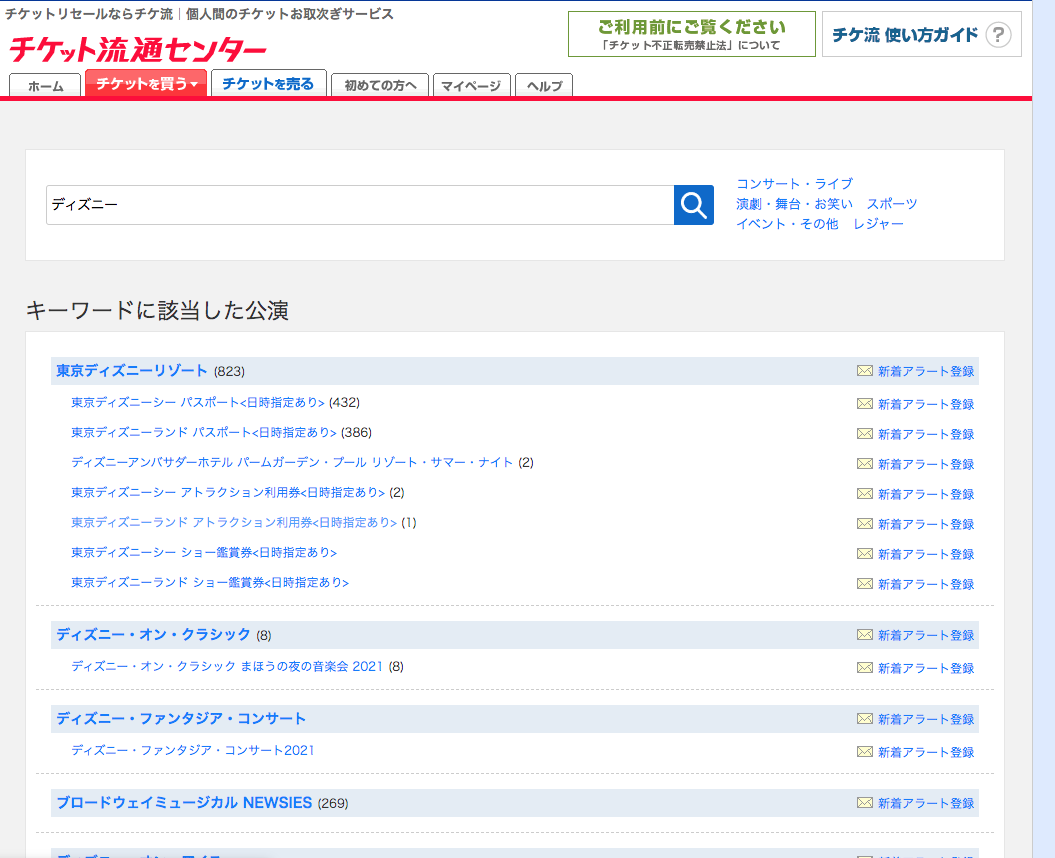Open 東京ディズニーシー アトラクション利用券 link
The height and width of the screenshot is (858, 1055).
coord(228,493)
